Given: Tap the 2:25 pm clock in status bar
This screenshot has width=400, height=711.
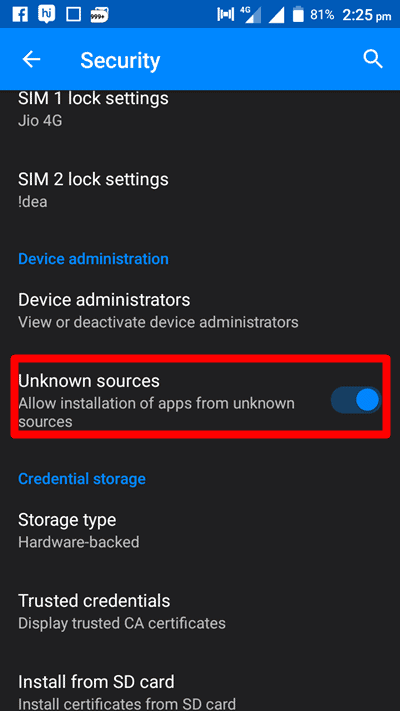Looking at the screenshot, I should 366,15.
